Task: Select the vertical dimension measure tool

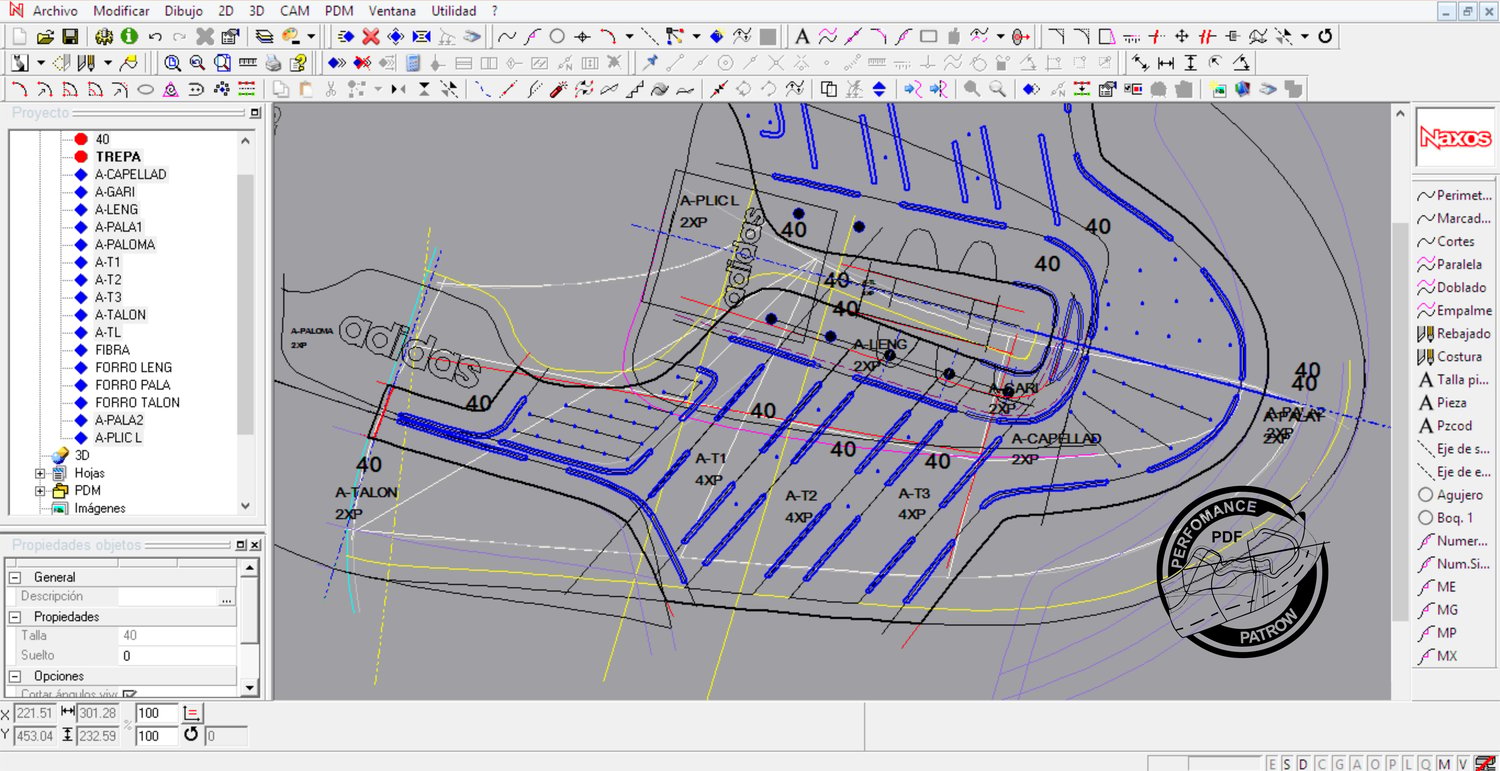Action: pos(1190,63)
